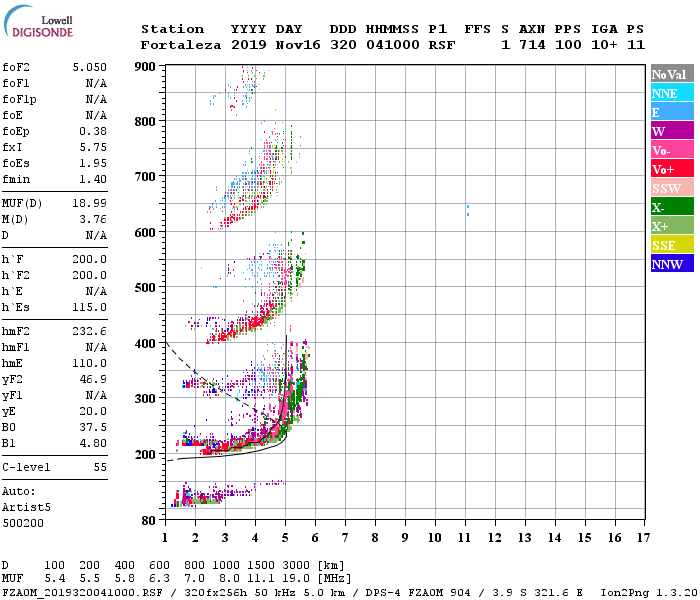
Task: Click the isolated blue echo near 11 MHz
Action: coord(468,211)
